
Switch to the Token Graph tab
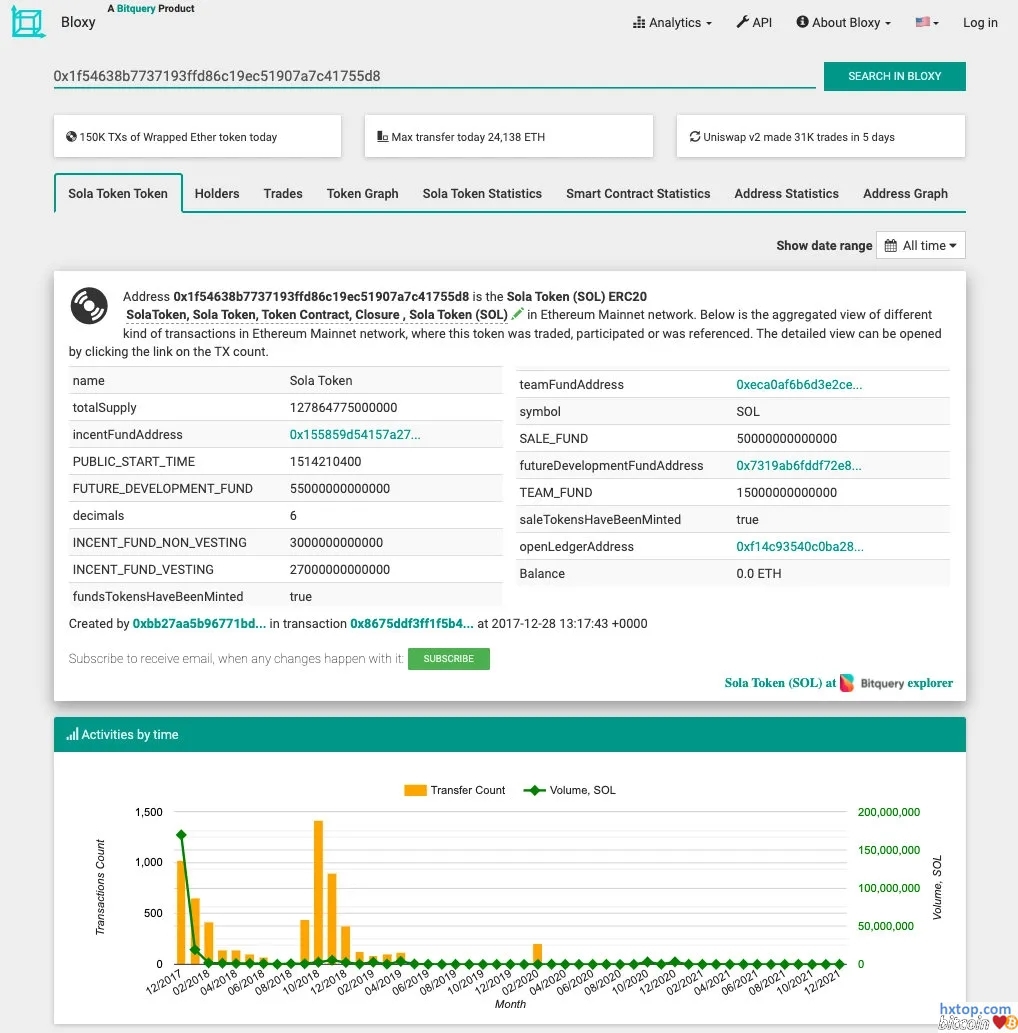coord(362,194)
